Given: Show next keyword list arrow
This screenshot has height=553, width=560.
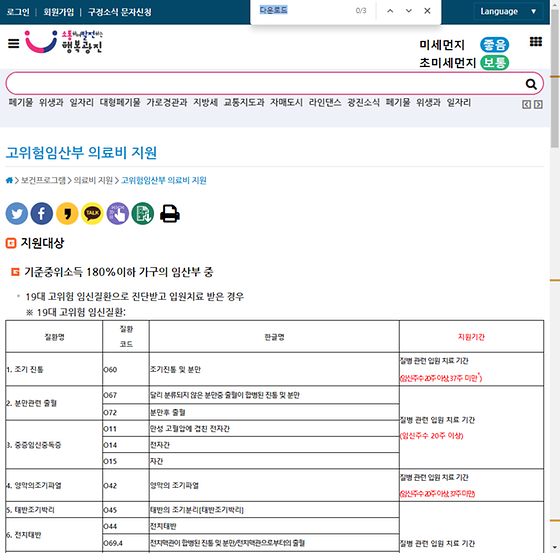Looking at the screenshot, I should [x=538, y=104].
